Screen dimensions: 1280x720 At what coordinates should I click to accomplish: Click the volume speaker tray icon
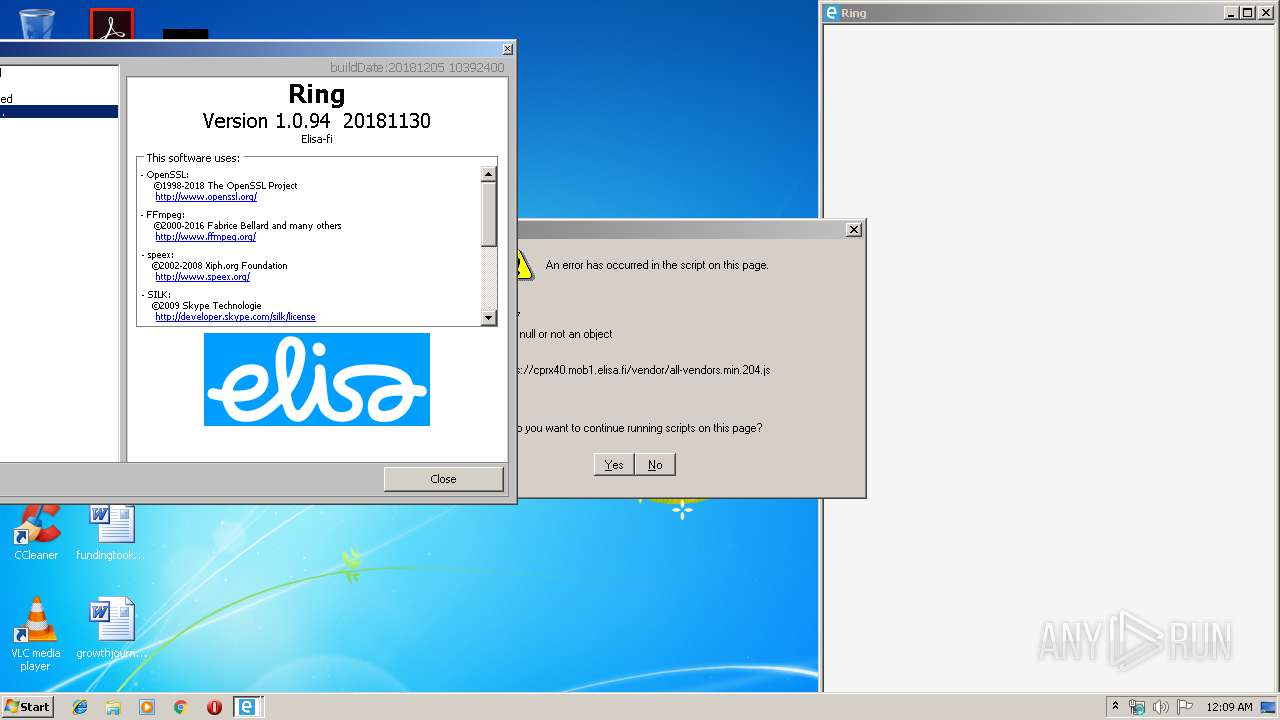(1161, 707)
